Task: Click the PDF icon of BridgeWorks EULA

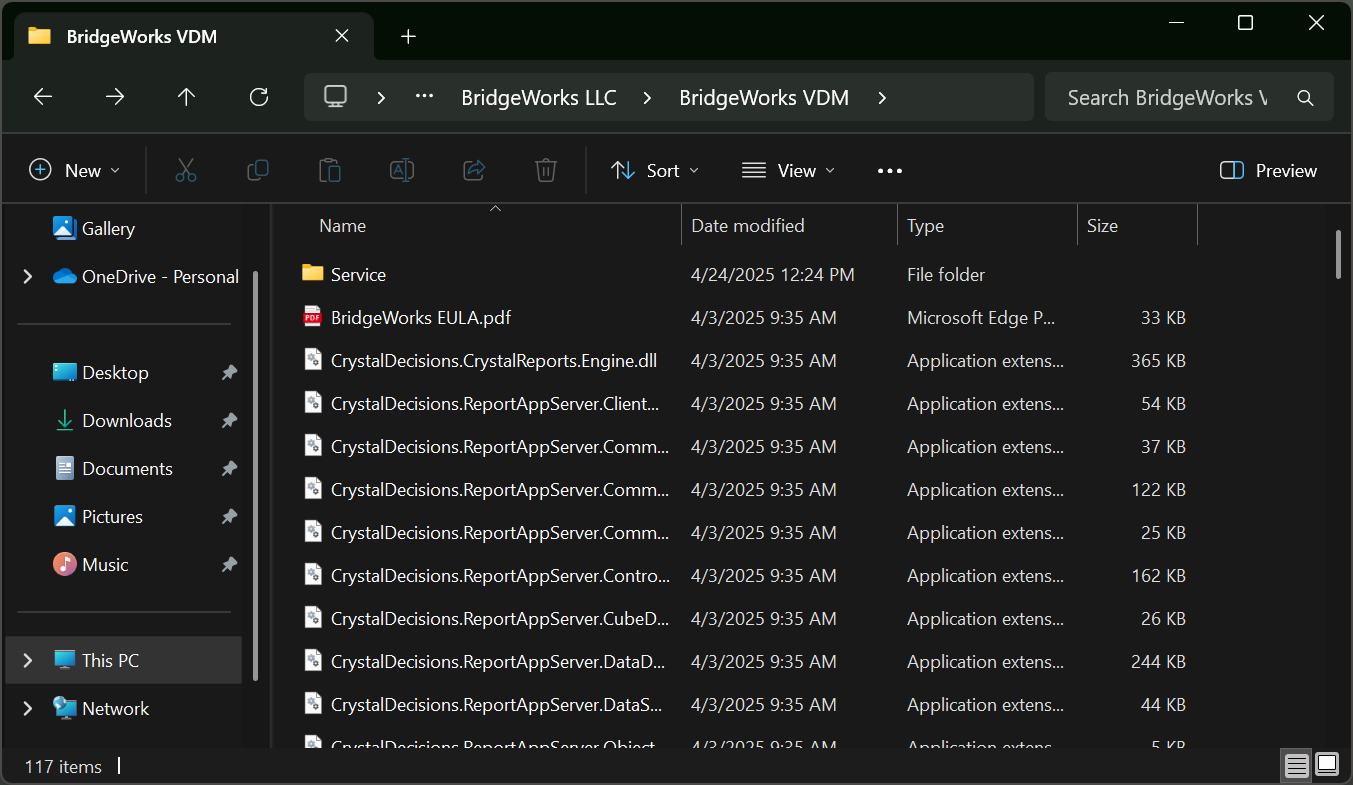Action: click(313, 317)
